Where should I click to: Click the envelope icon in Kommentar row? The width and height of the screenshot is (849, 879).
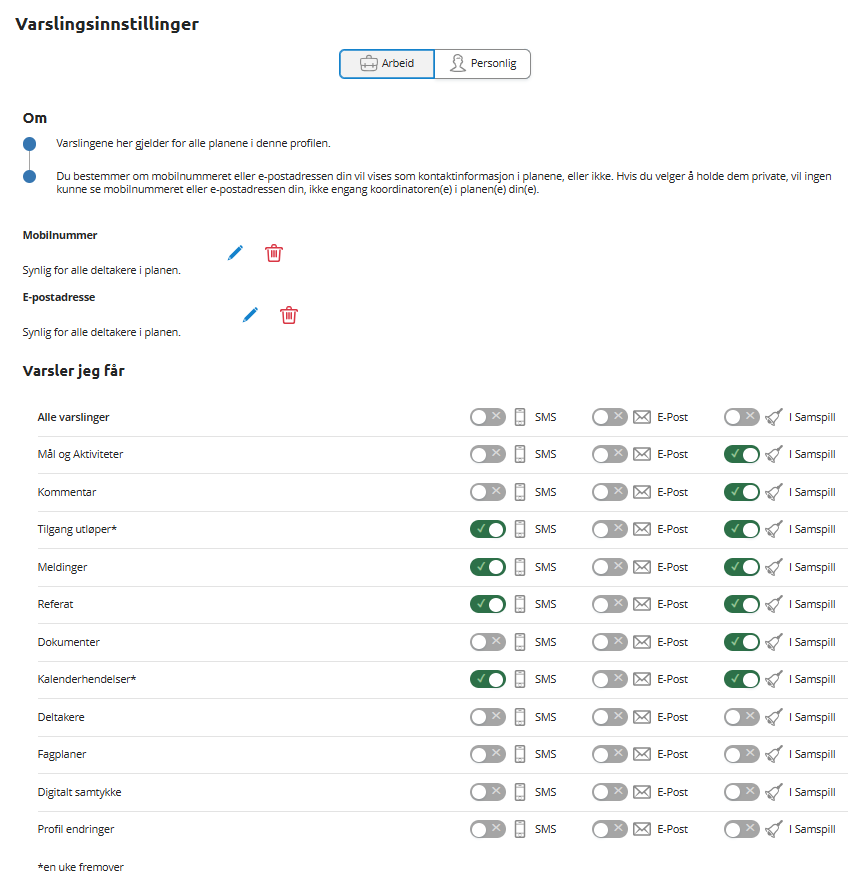[x=642, y=492]
